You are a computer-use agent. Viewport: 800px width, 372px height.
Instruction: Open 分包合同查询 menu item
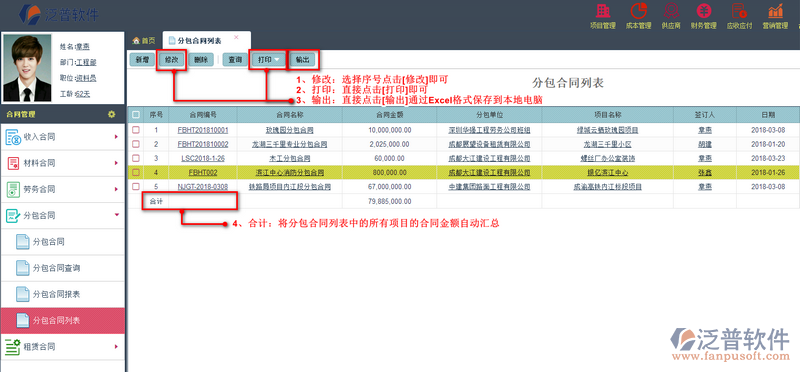tap(62, 268)
